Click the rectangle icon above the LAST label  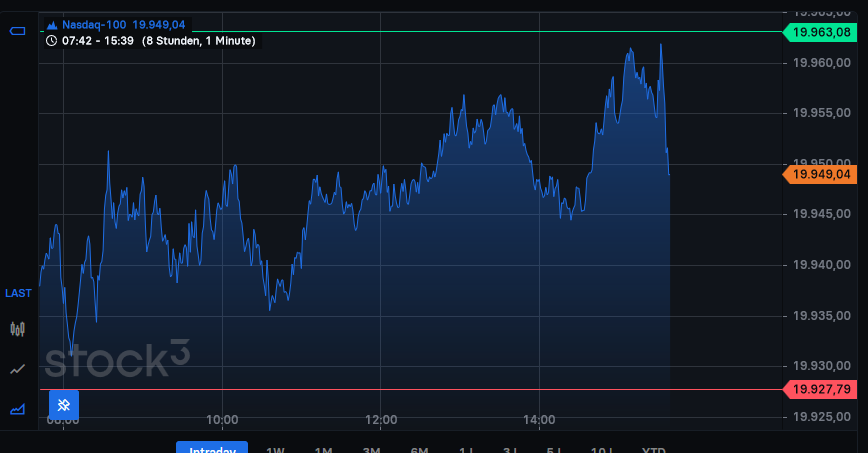[x=18, y=31]
